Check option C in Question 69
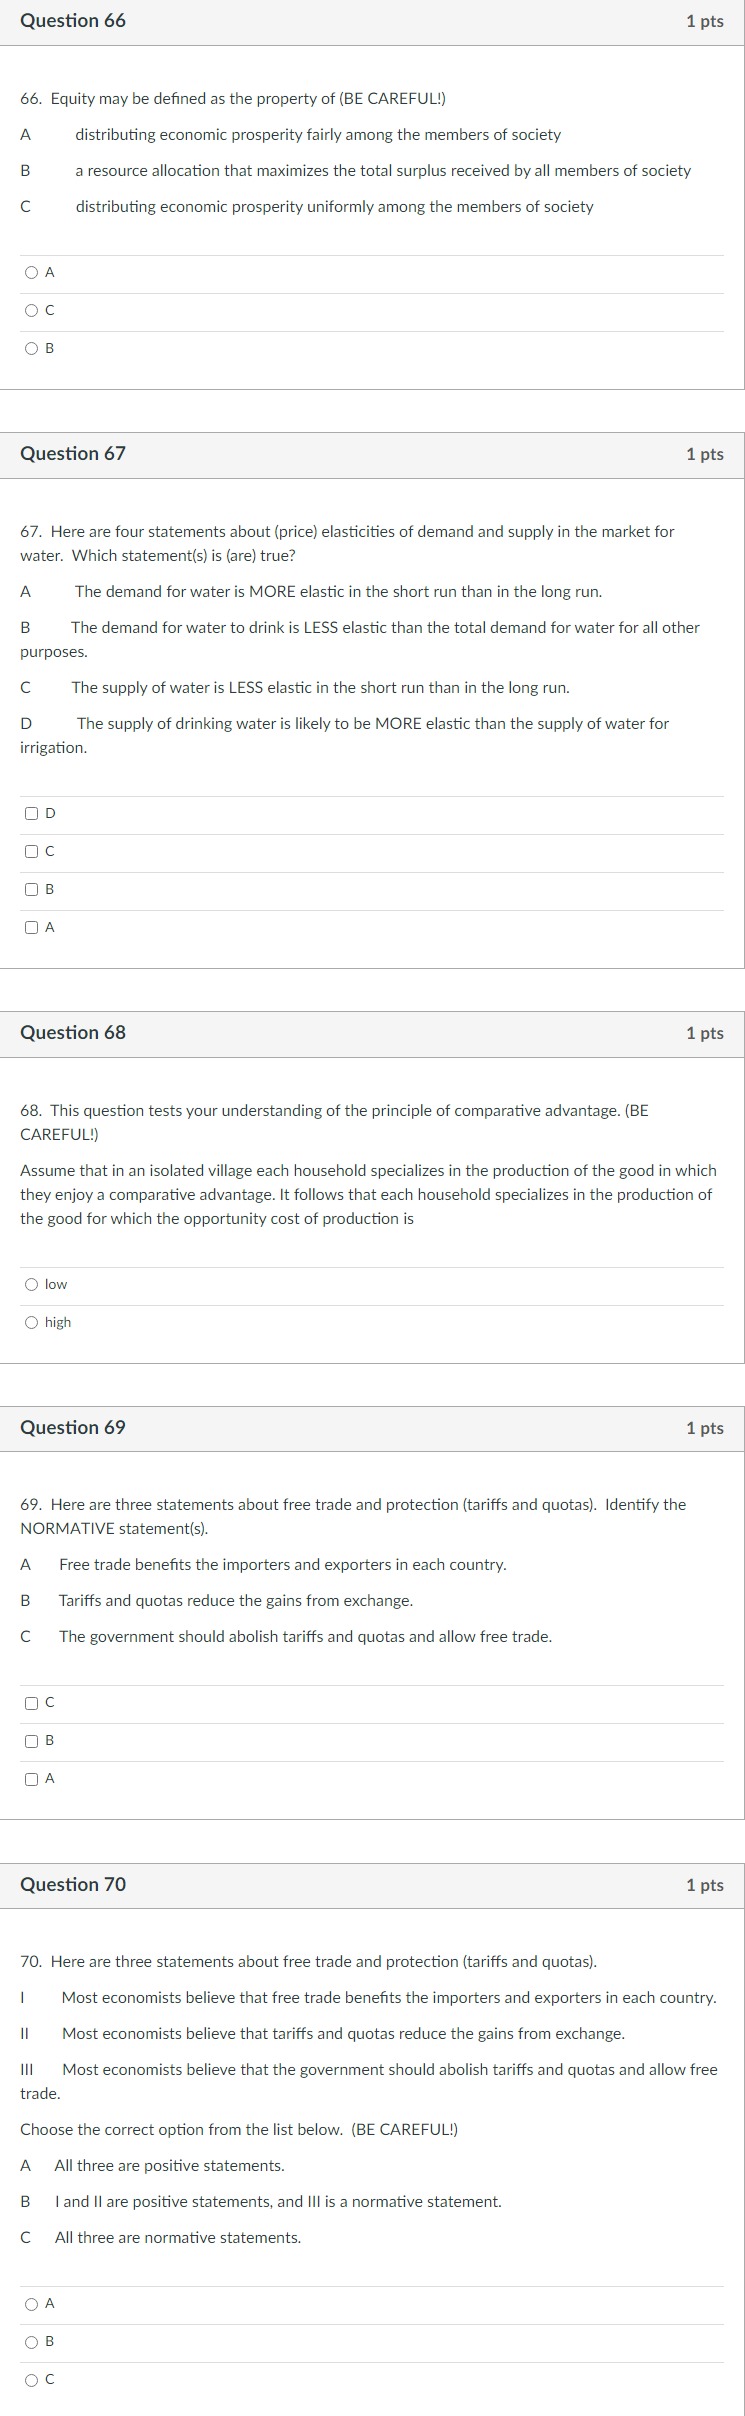745x2416 pixels. click(x=31, y=1702)
